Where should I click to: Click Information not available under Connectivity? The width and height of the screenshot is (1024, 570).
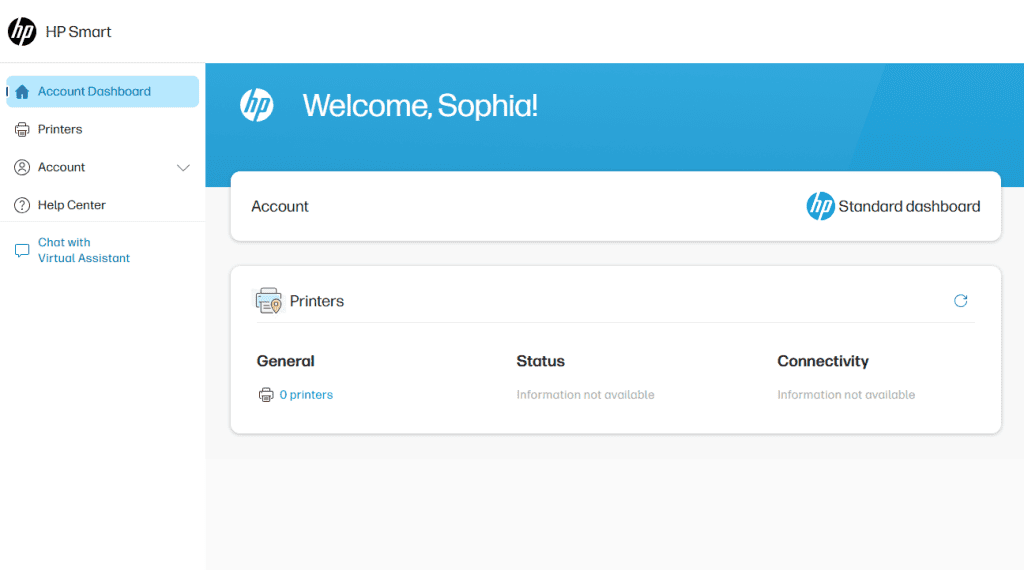point(846,394)
